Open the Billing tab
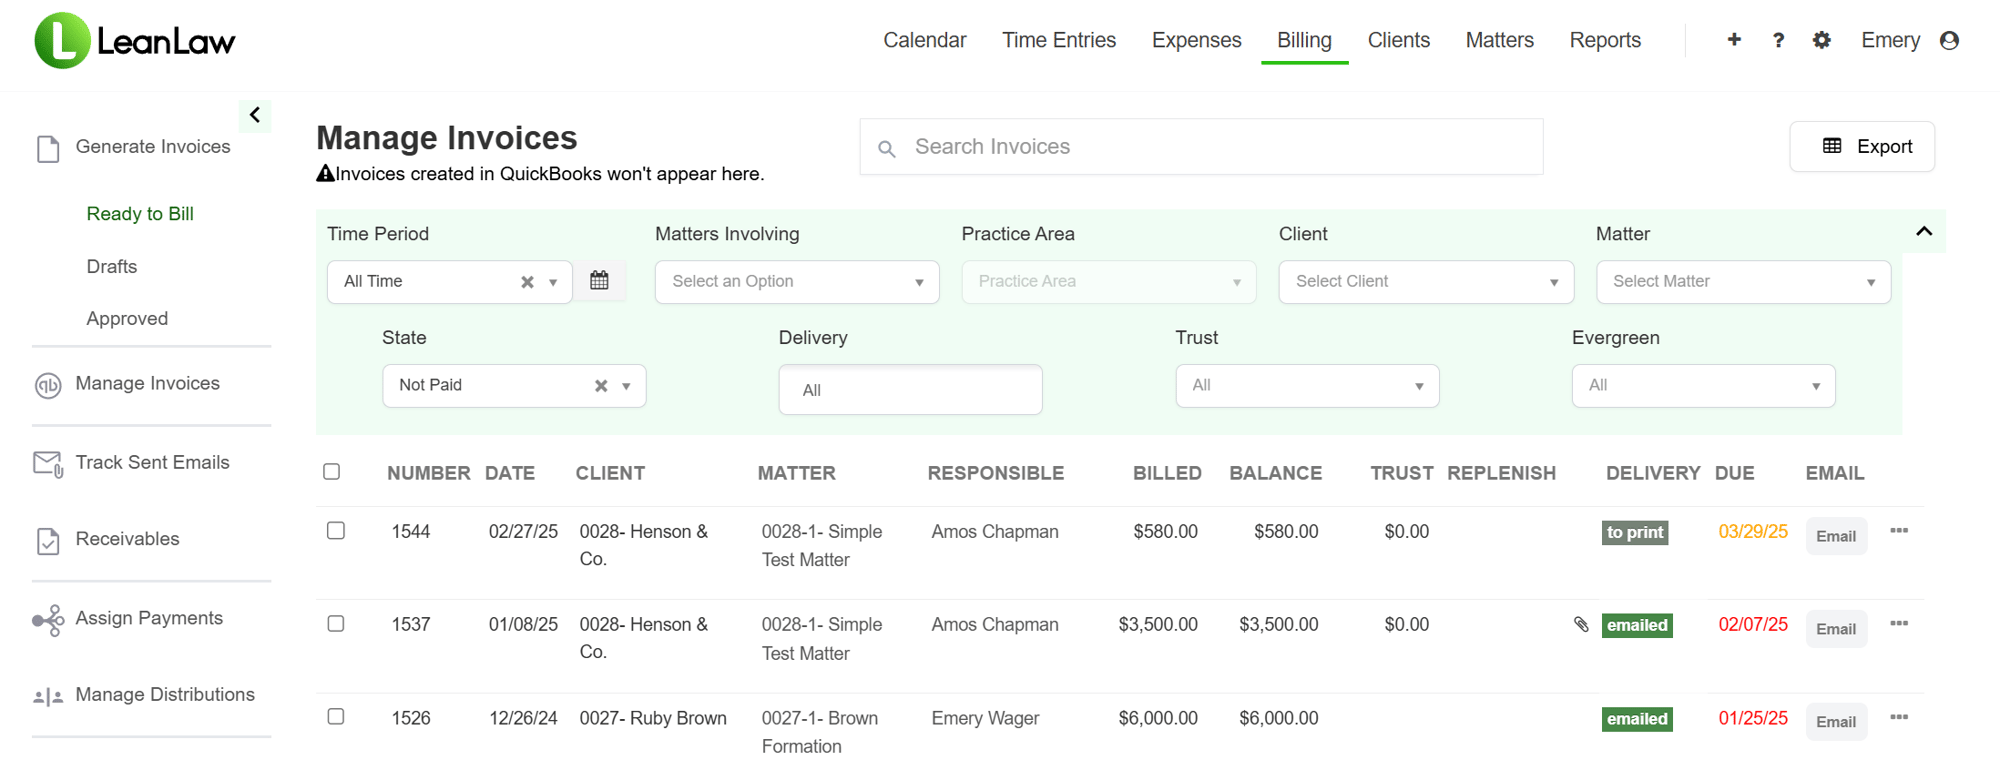The image size is (2000, 760). [1304, 40]
